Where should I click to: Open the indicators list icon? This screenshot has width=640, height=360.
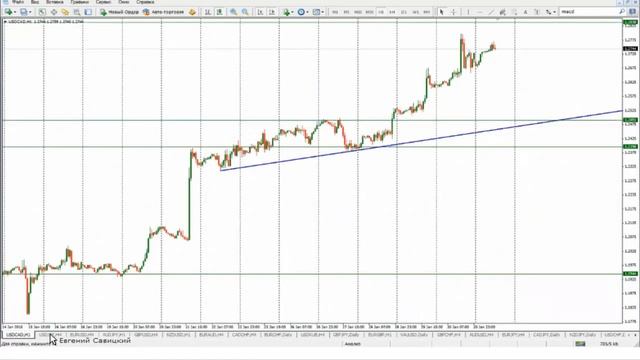[287, 12]
